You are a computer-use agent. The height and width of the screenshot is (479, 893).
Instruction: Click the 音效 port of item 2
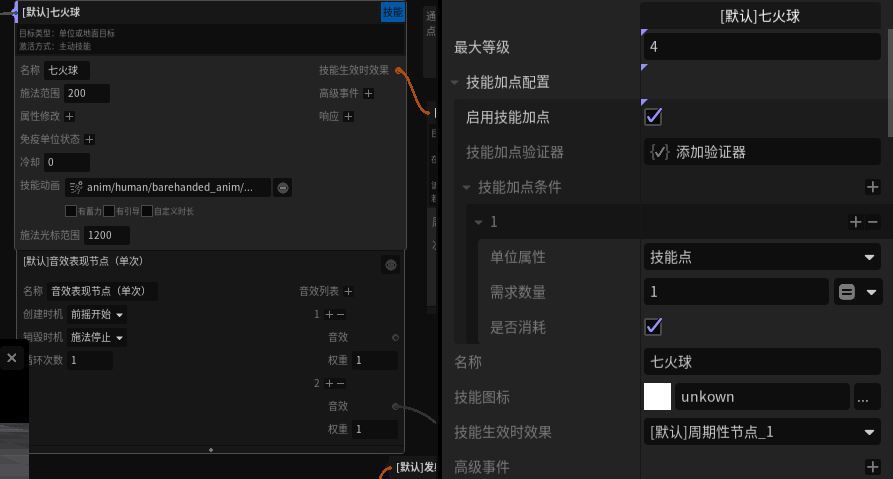(x=395, y=407)
